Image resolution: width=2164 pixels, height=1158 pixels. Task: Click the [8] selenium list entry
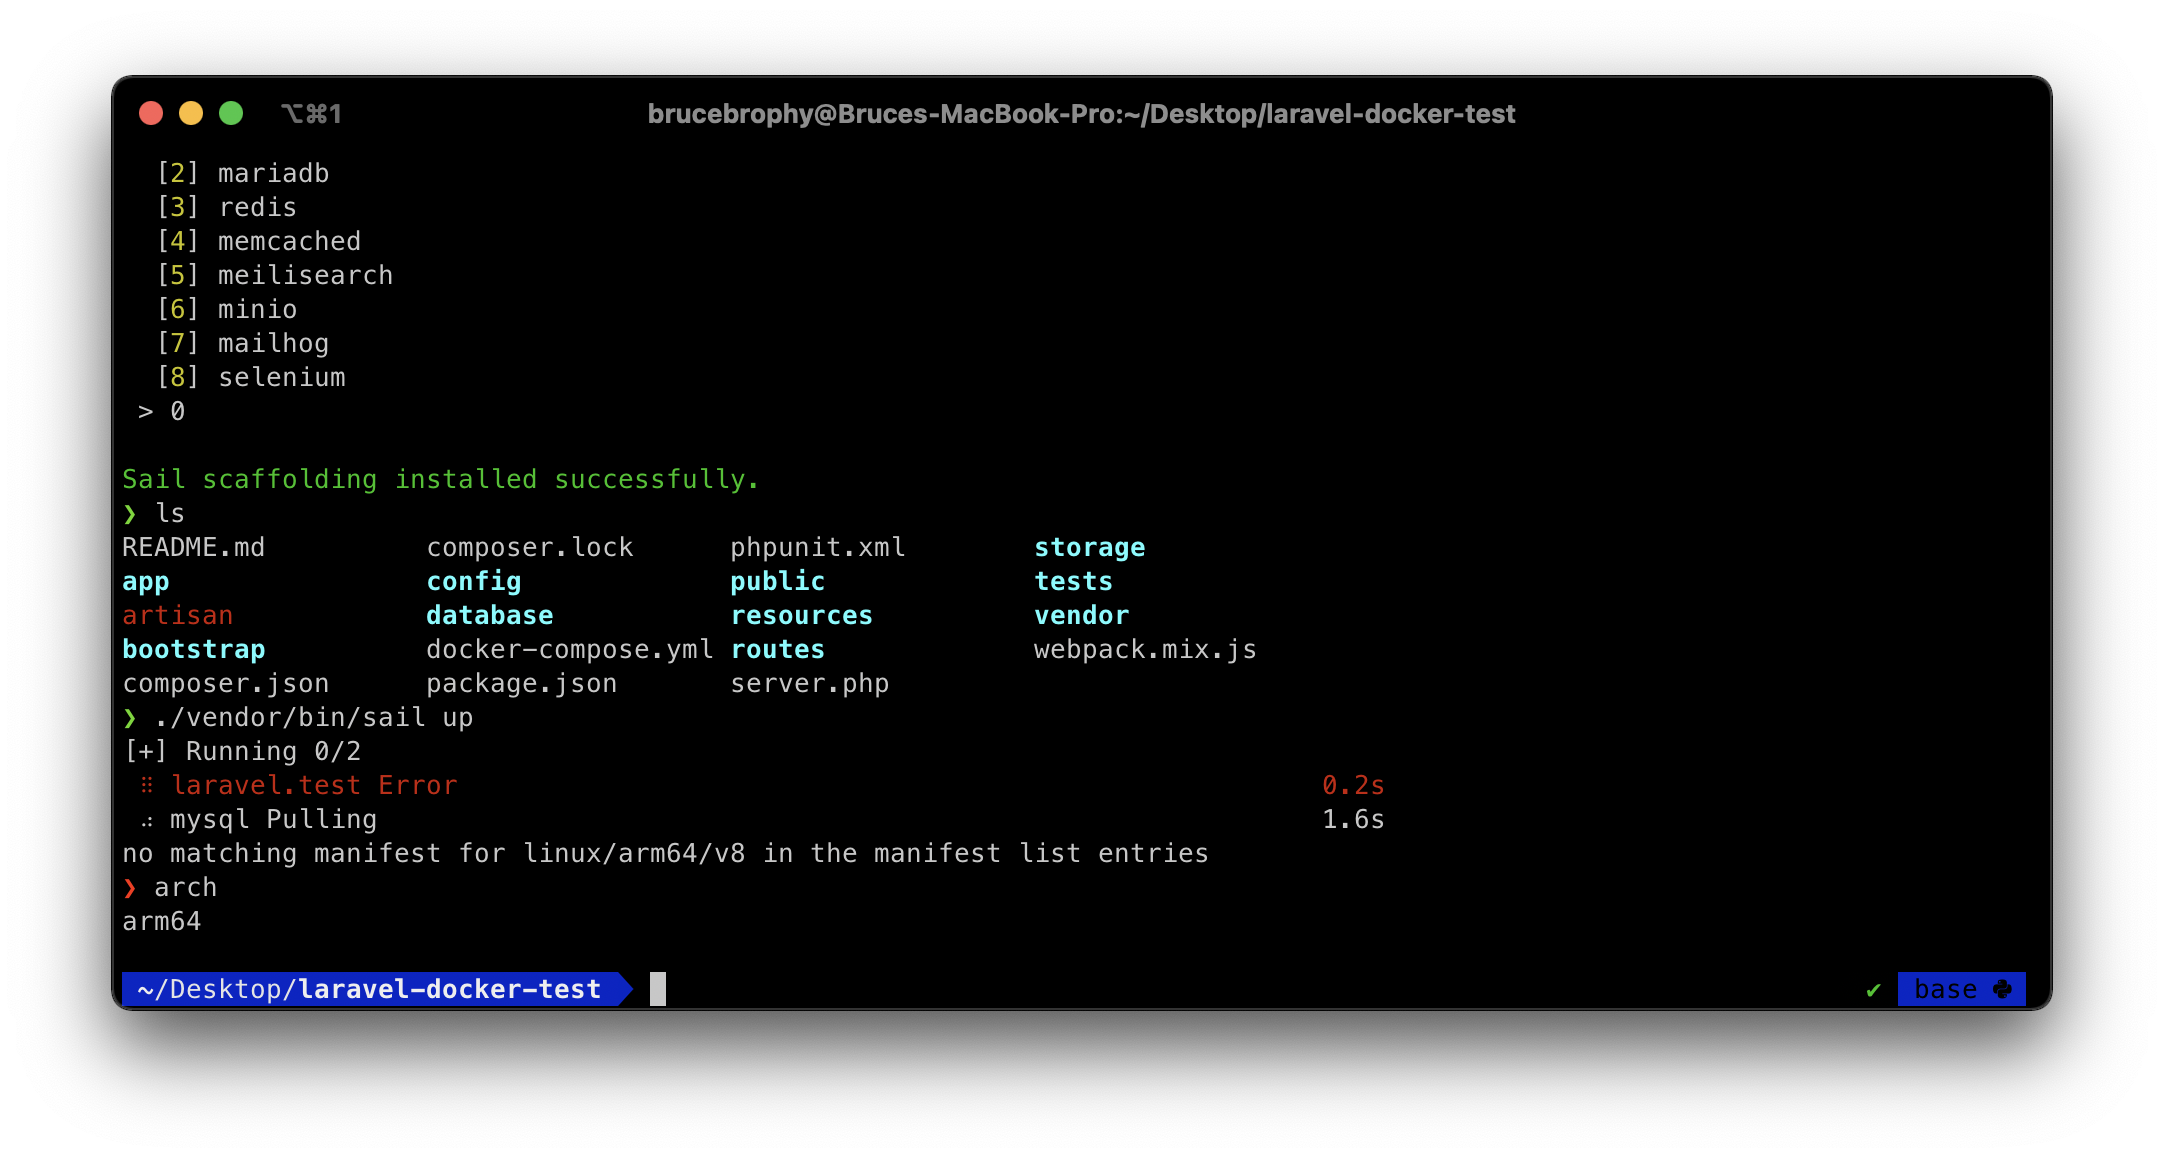tap(252, 377)
